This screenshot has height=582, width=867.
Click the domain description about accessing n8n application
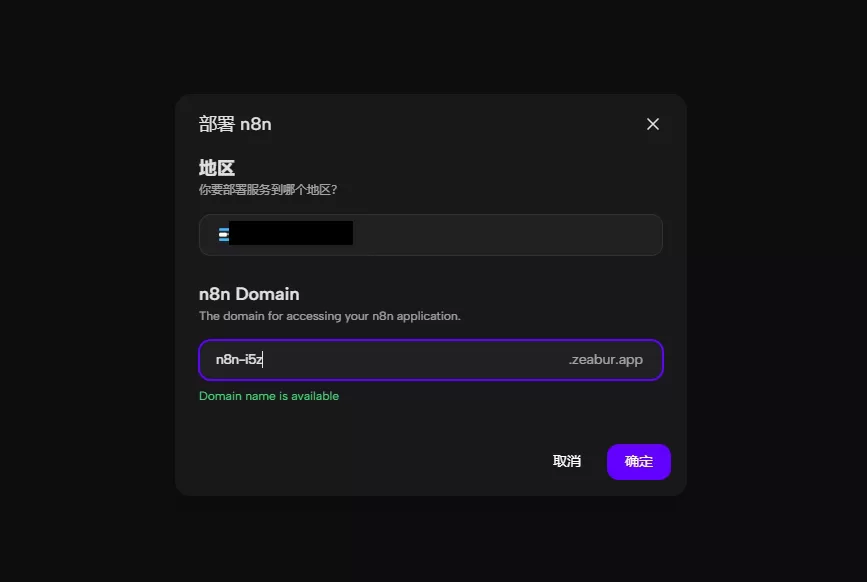tap(330, 316)
